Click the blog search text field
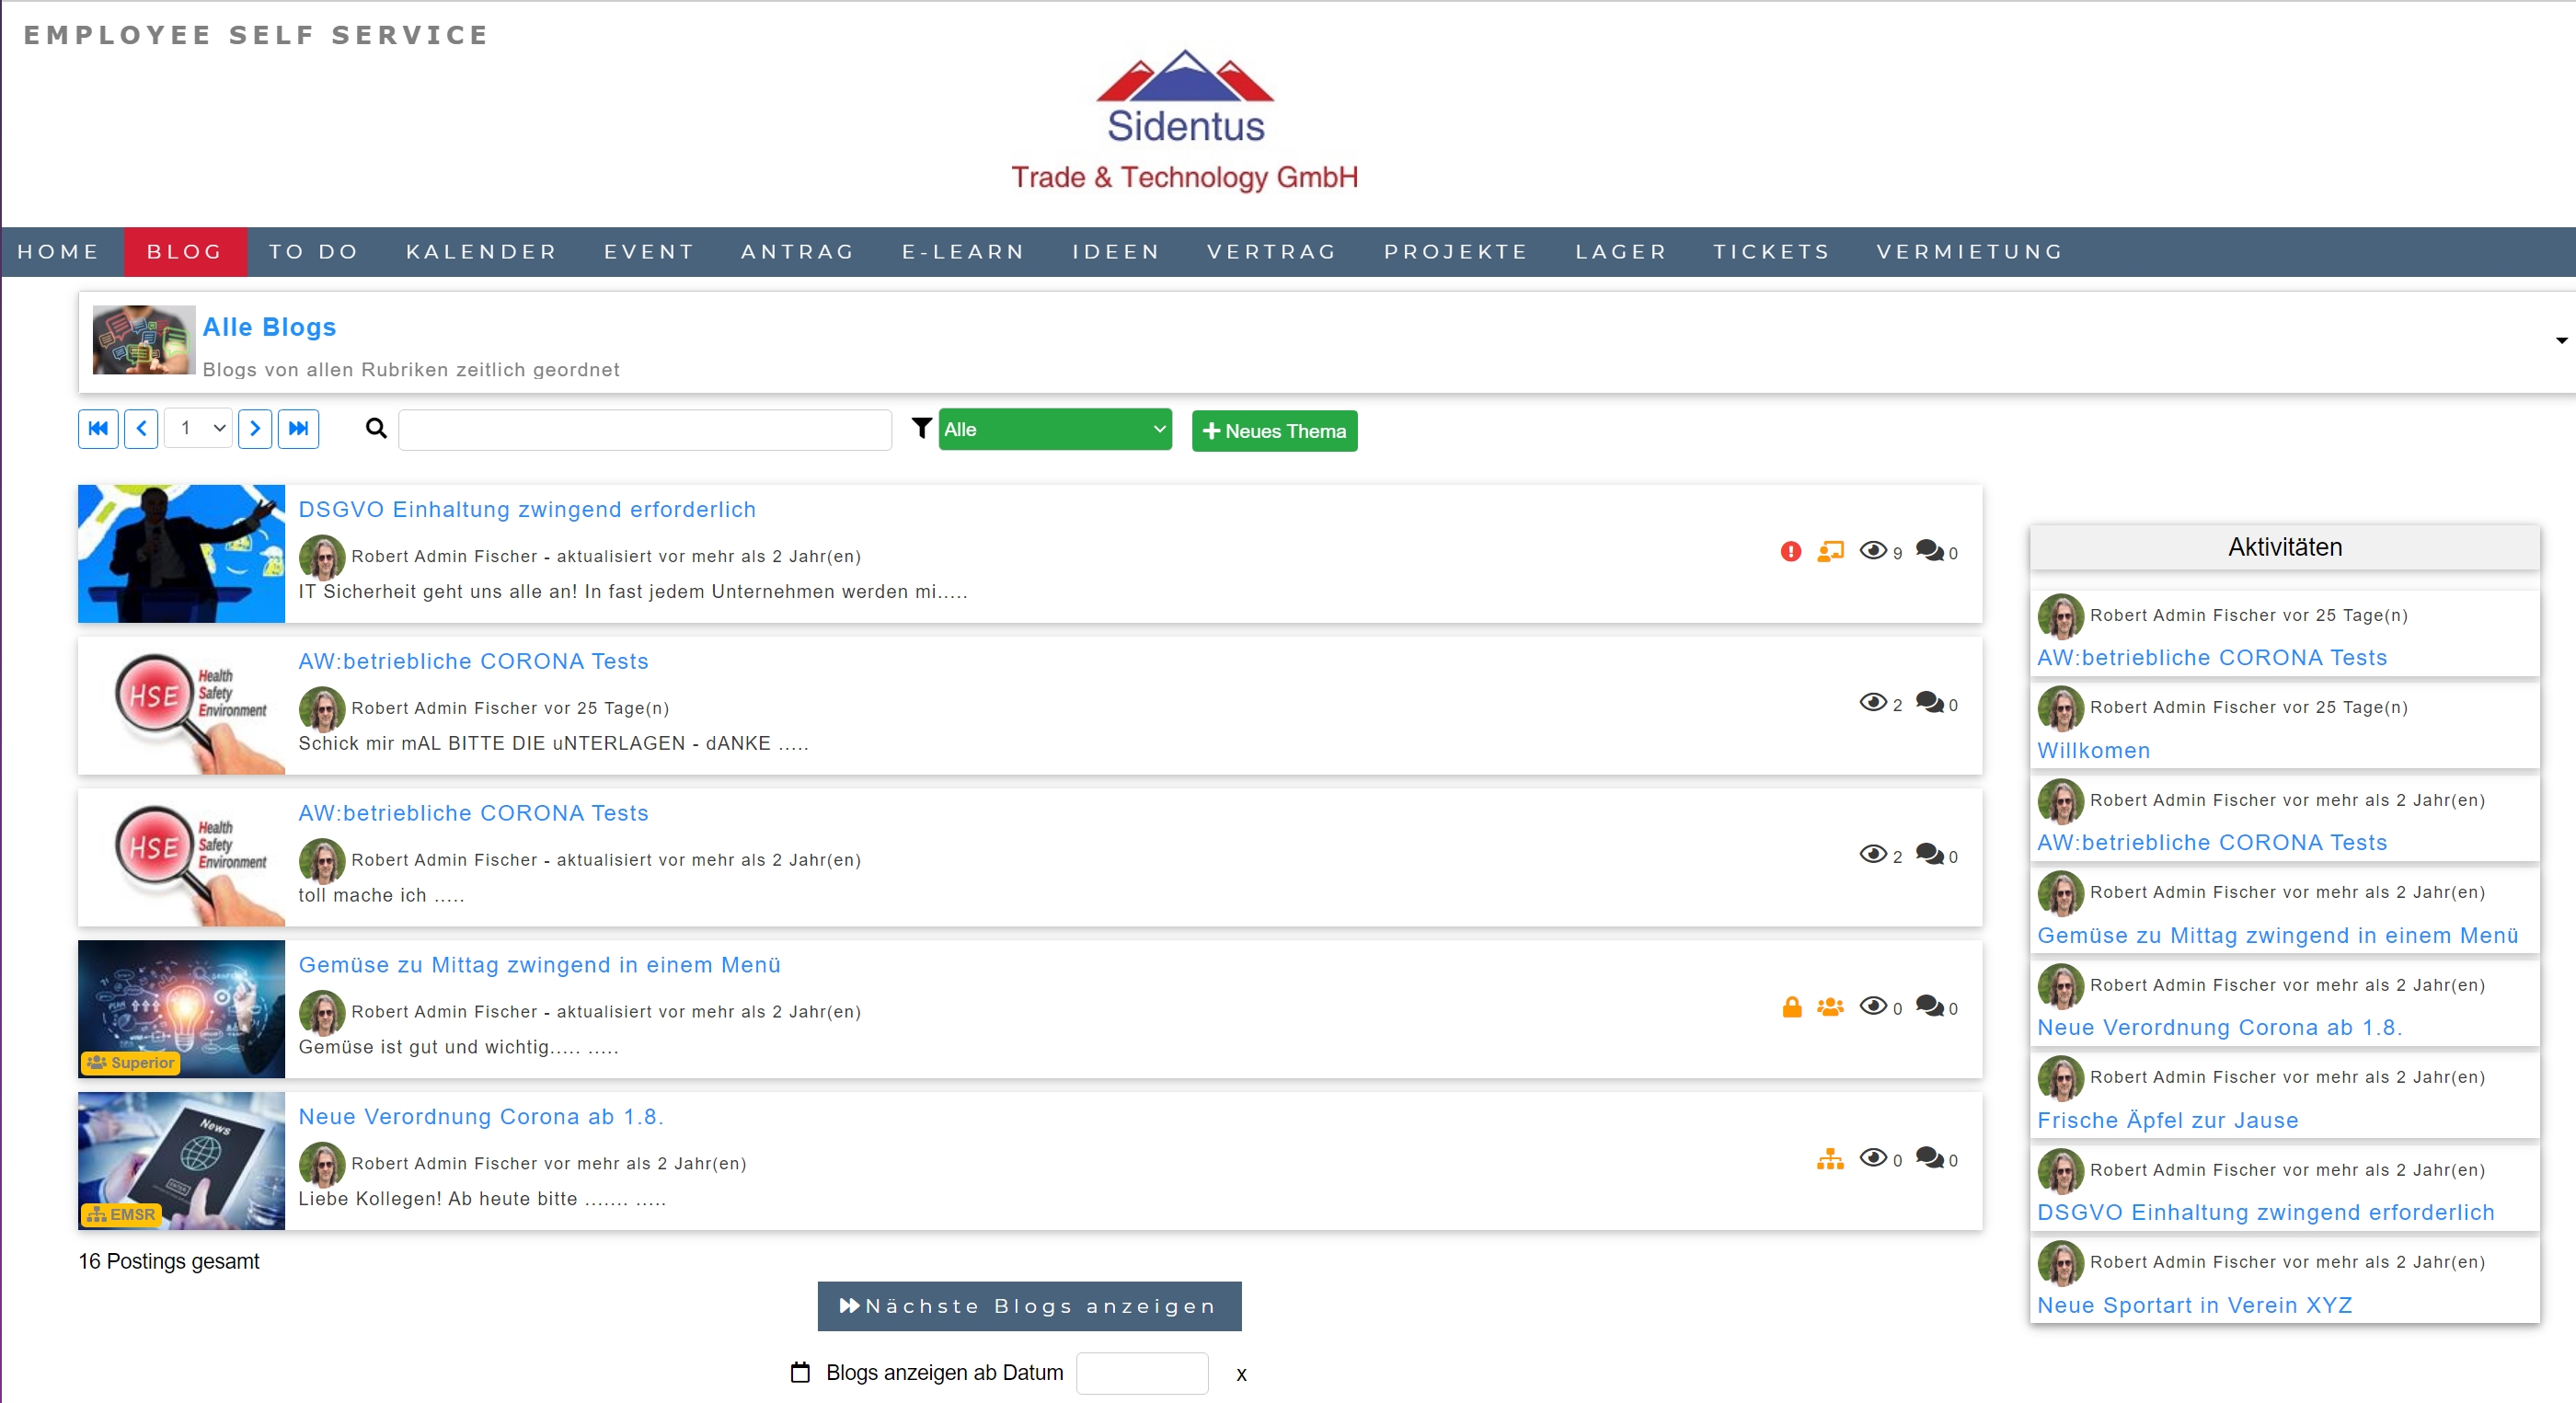The width and height of the screenshot is (2576, 1403). 645,430
